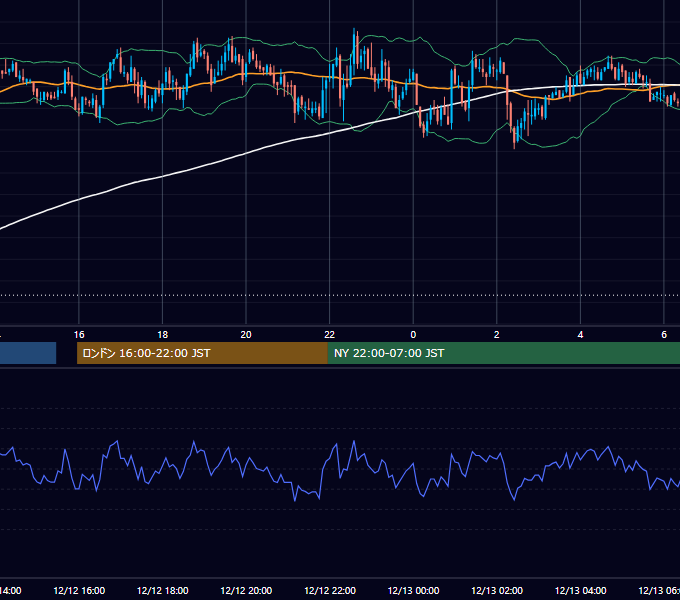Image resolution: width=680 pixels, height=600 pixels.
Task: Click the blue session bar before London
Action: click(28, 353)
